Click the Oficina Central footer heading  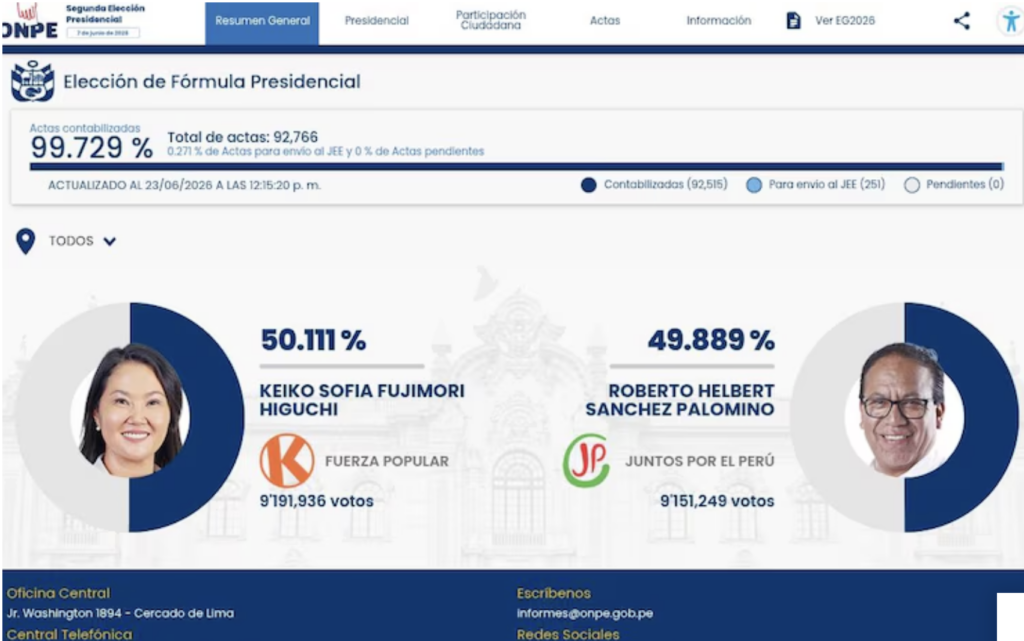coord(58,593)
